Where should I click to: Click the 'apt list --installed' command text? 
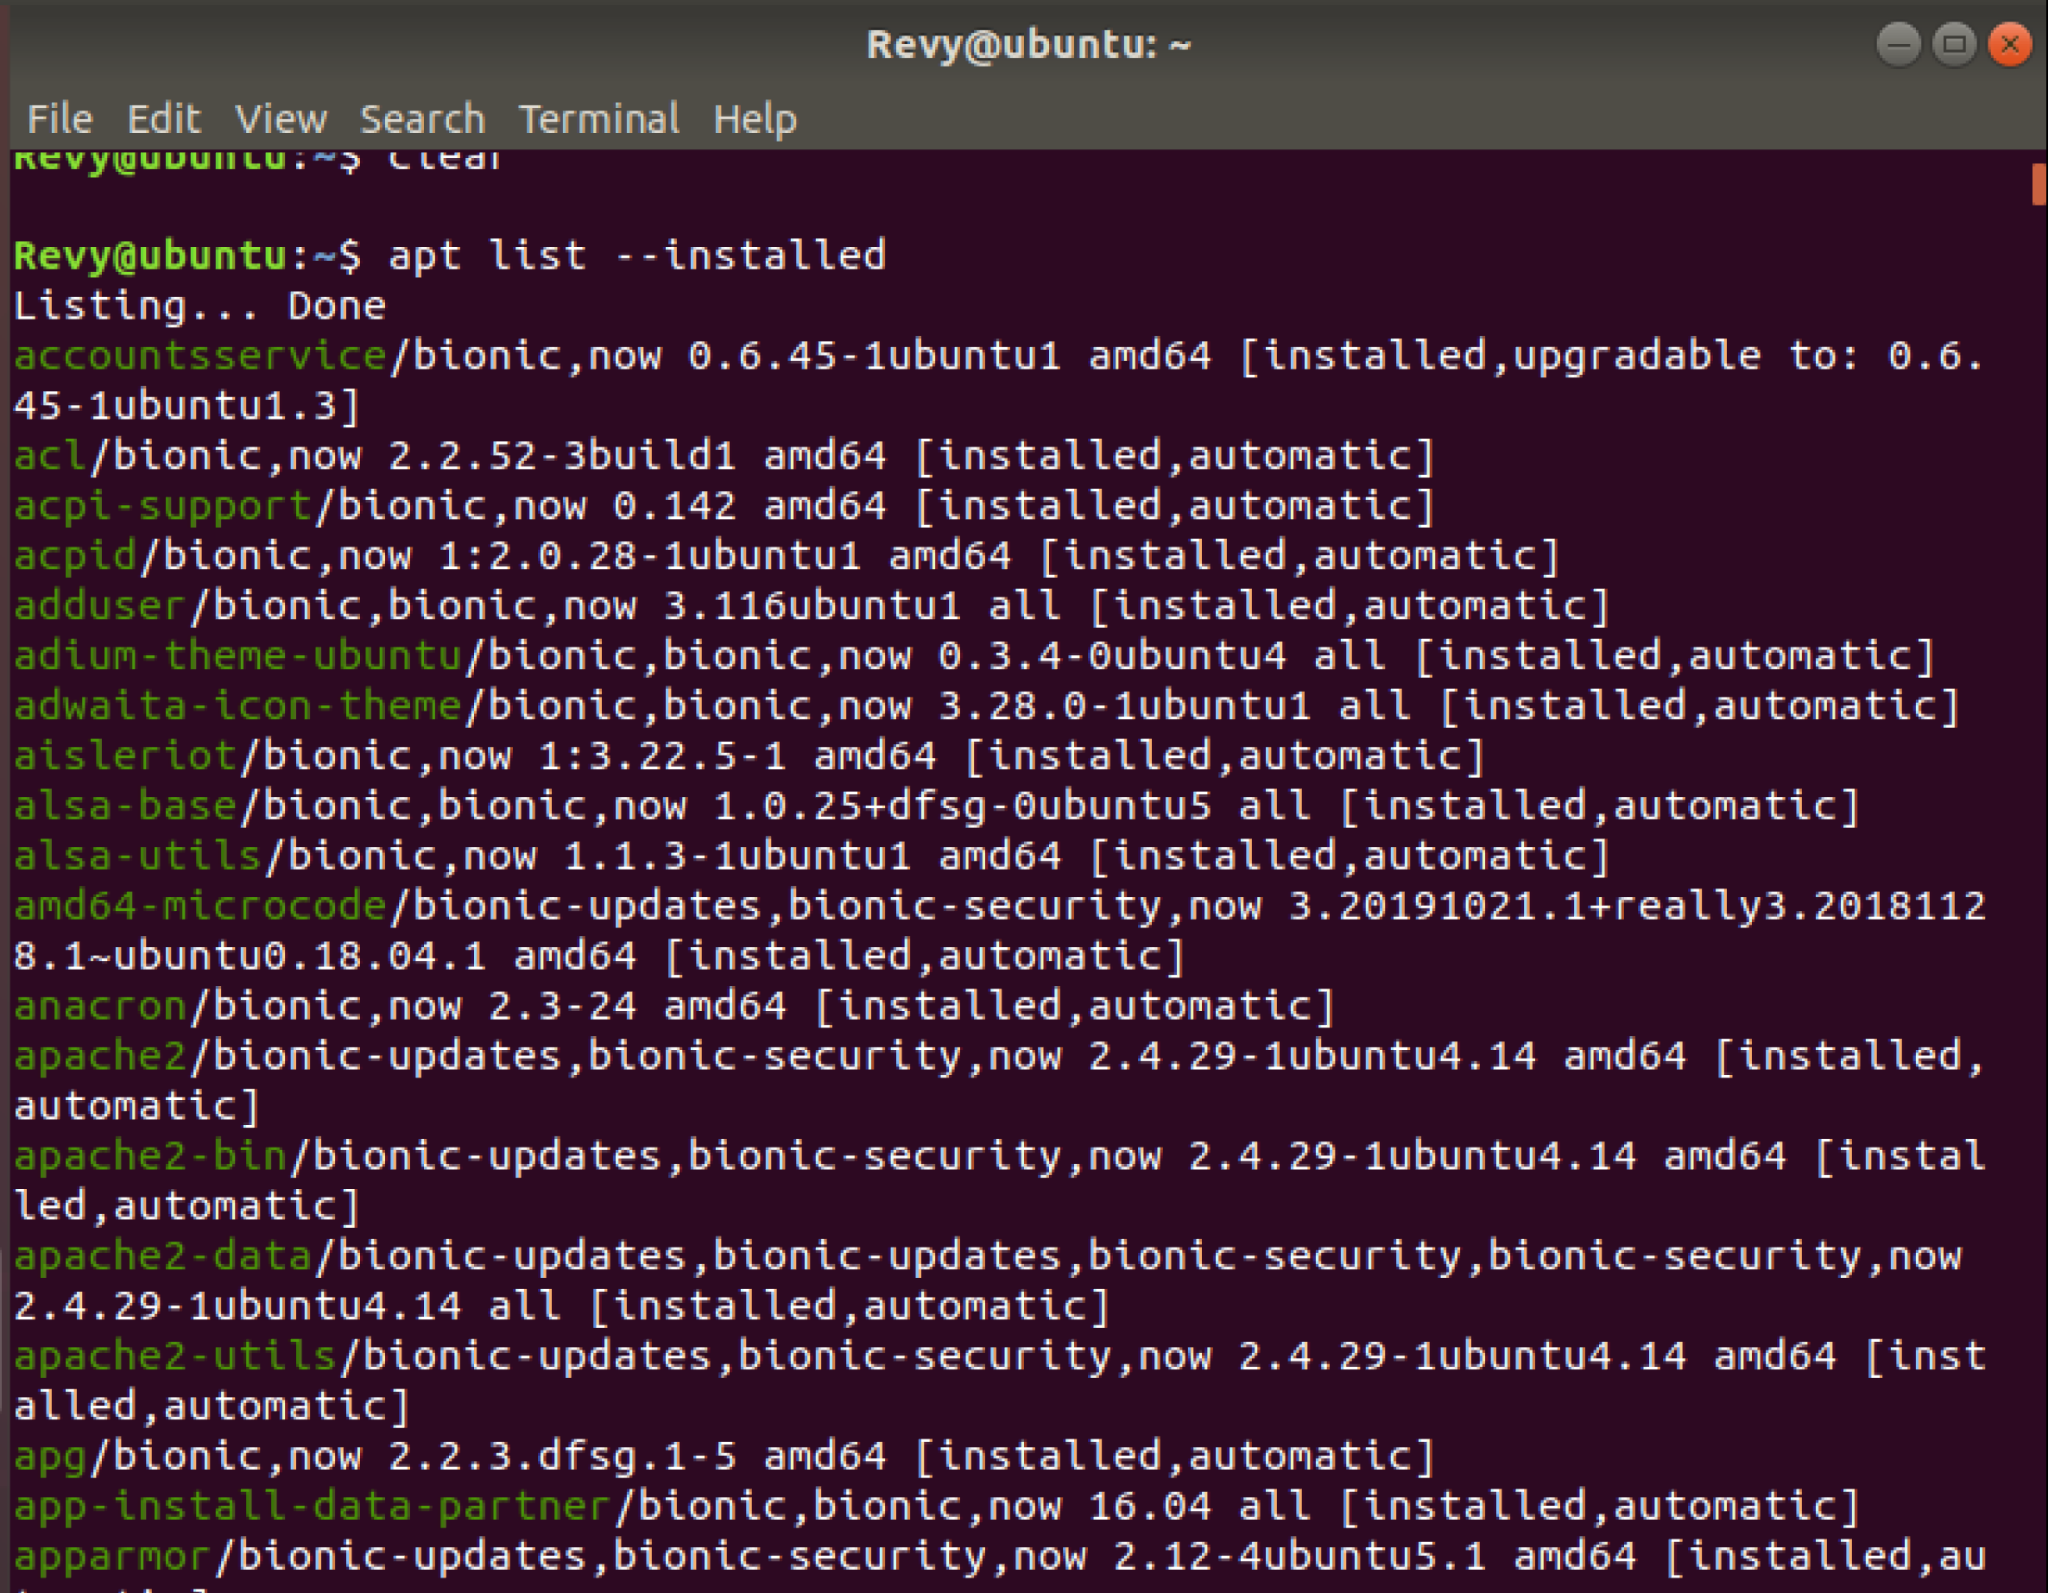click(637, 255)
